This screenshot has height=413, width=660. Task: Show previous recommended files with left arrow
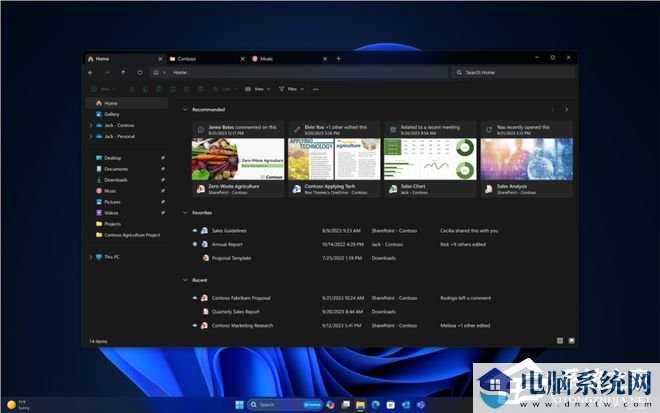[x=553, y=109]
